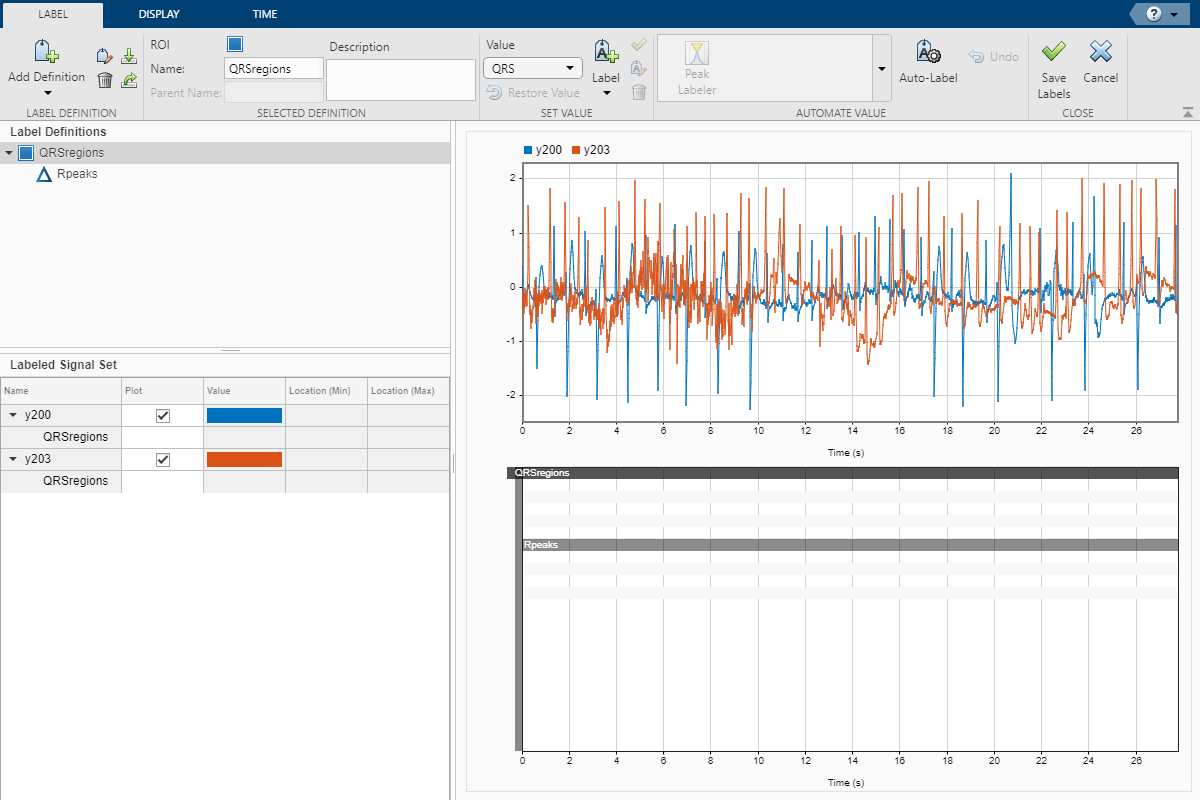Toggle the y203 plot checkbox
Image resolution: width=1200 pixels, height=800 pixels.
[163, 460]
